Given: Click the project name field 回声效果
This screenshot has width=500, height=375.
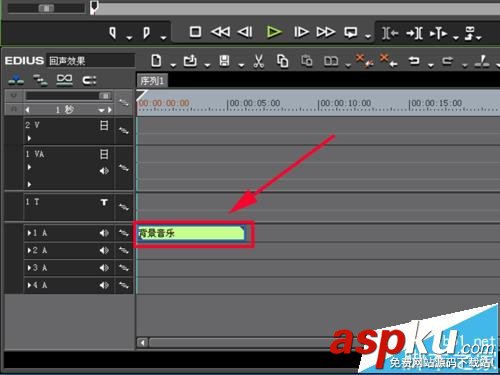Looking at the screenshot, I should (x=90, y=61).
